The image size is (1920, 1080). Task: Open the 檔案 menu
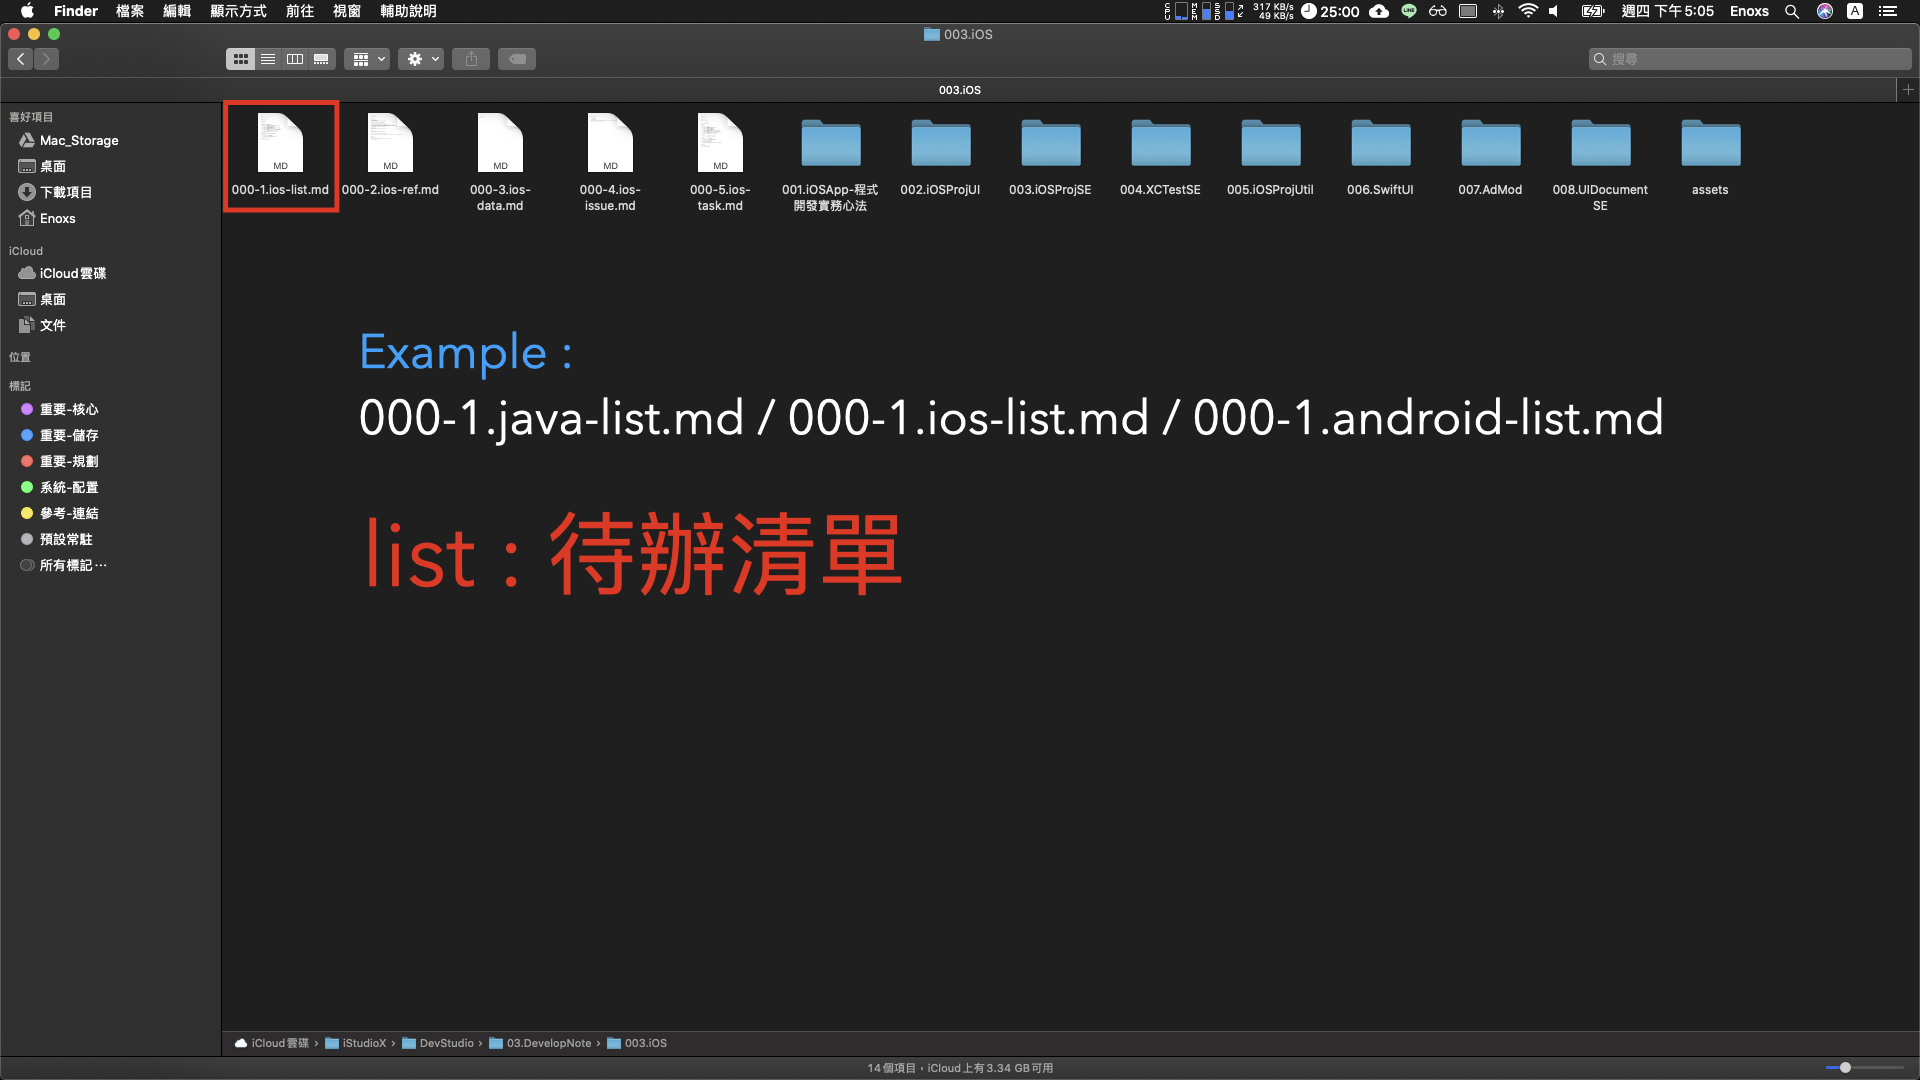pos(130,11)
